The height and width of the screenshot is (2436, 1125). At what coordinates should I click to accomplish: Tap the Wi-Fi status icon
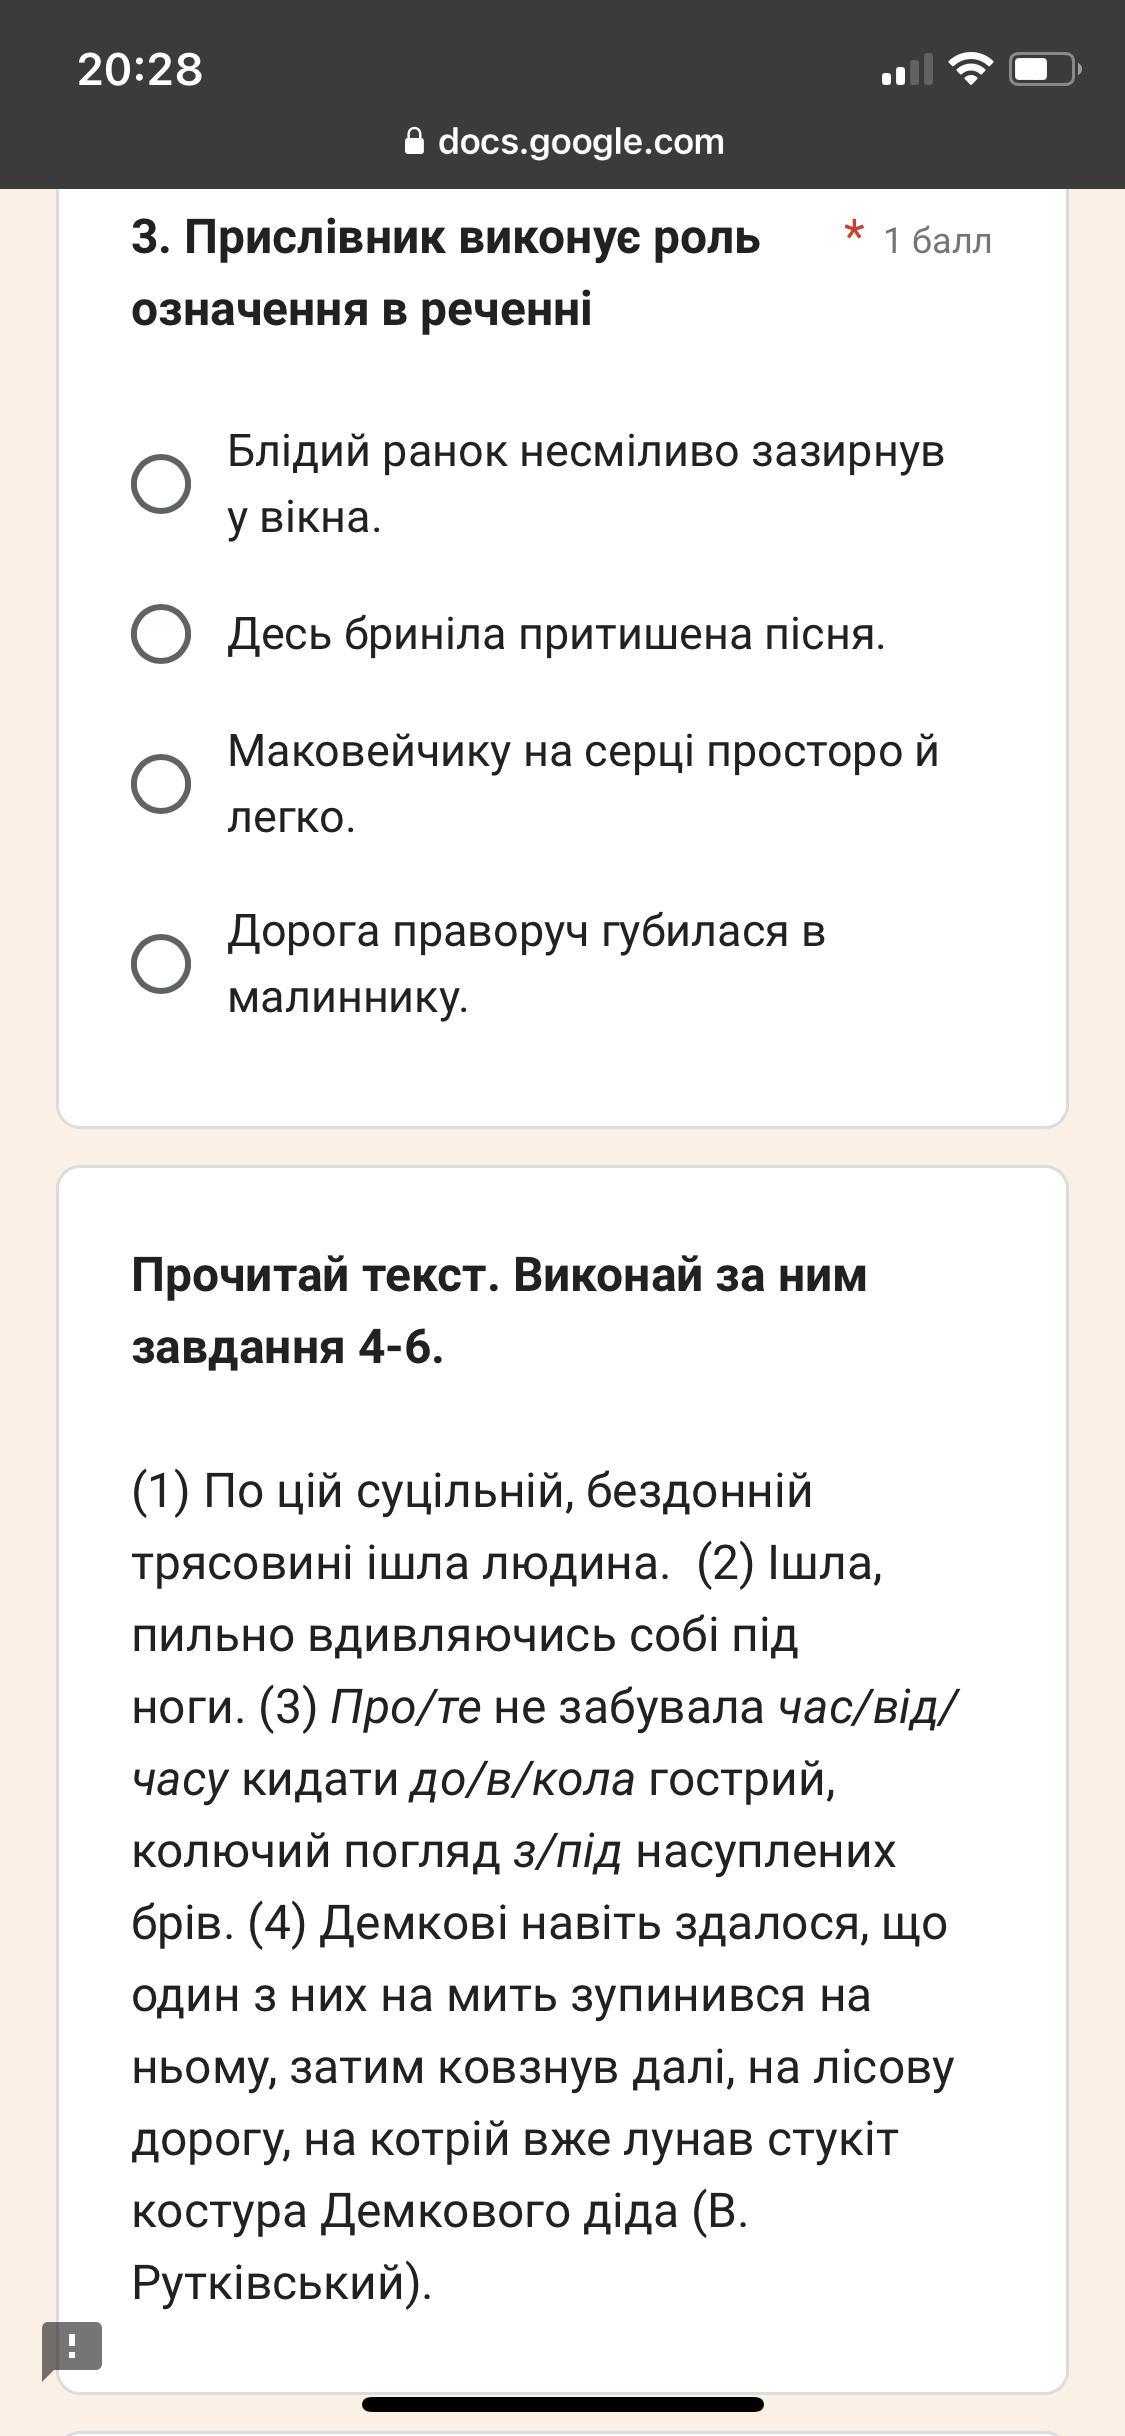pos(969,69)
